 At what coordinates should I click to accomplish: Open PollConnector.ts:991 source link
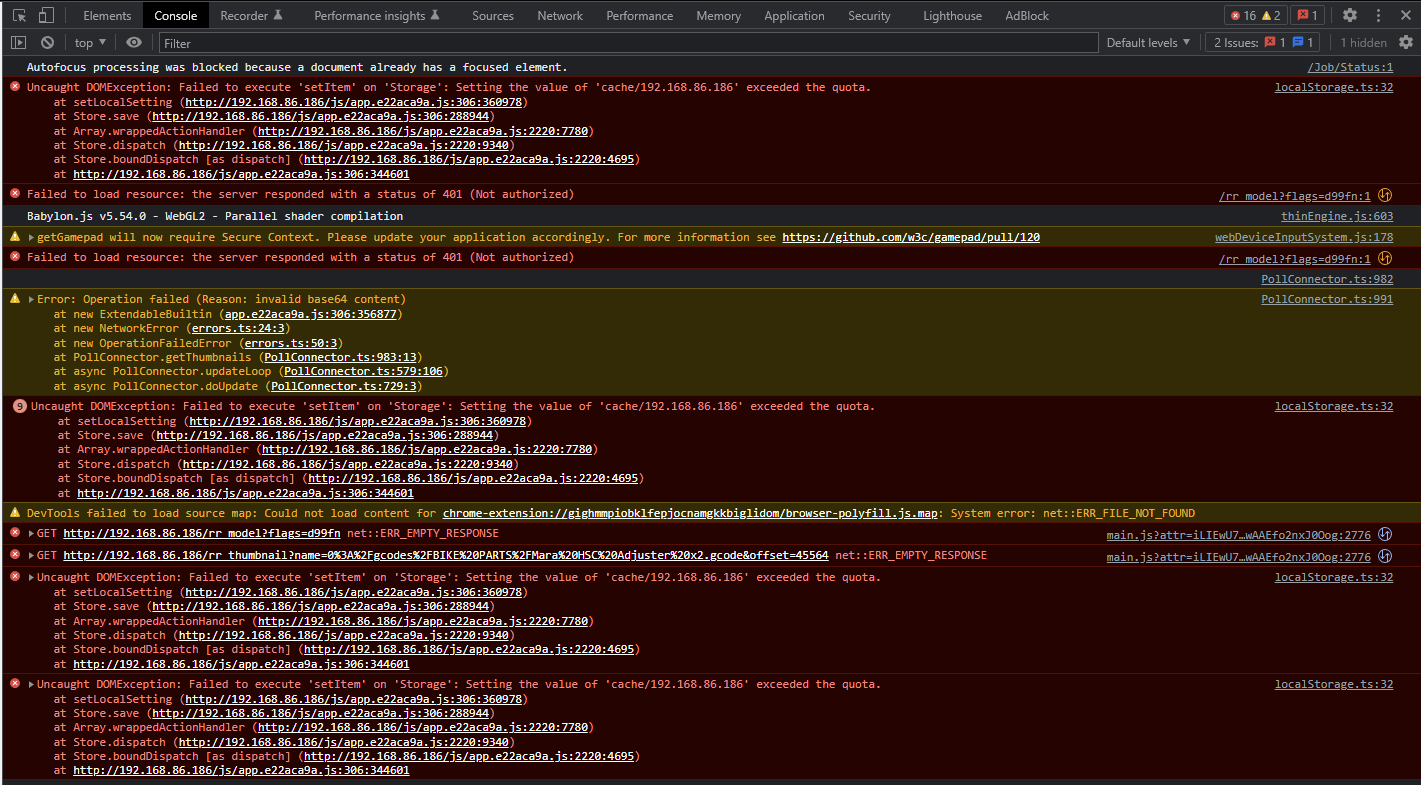click(1327, 299)
